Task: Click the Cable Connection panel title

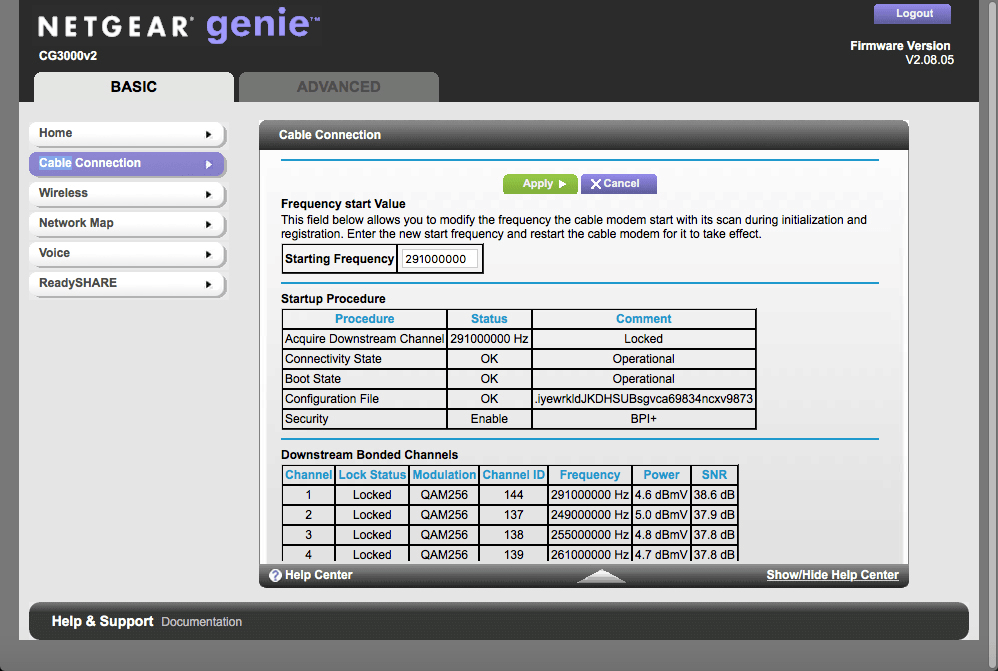Action: [330, 135]
